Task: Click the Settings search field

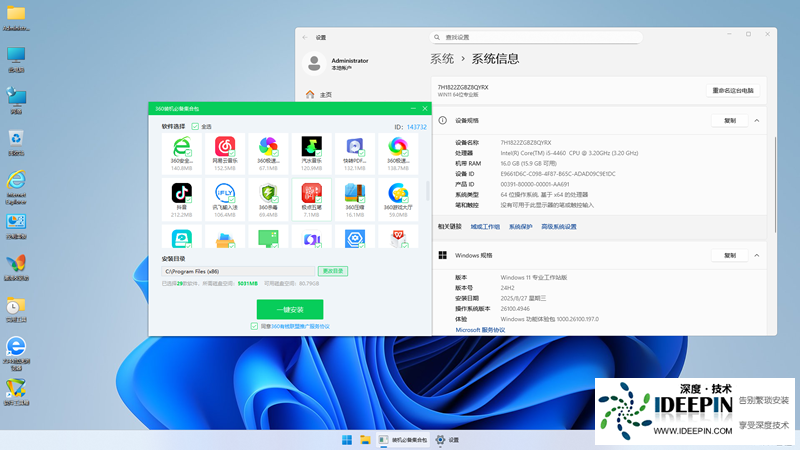Action: 536,37
